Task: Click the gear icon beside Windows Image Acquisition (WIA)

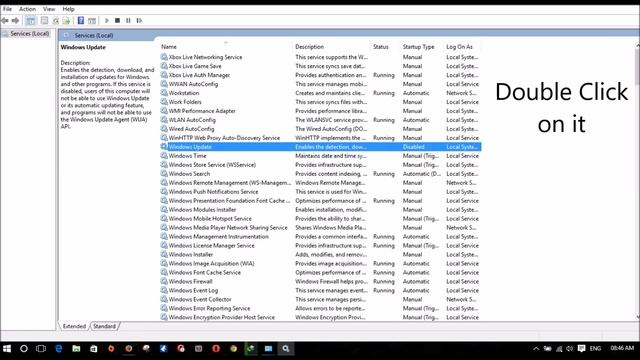Action: coord(164,263)
